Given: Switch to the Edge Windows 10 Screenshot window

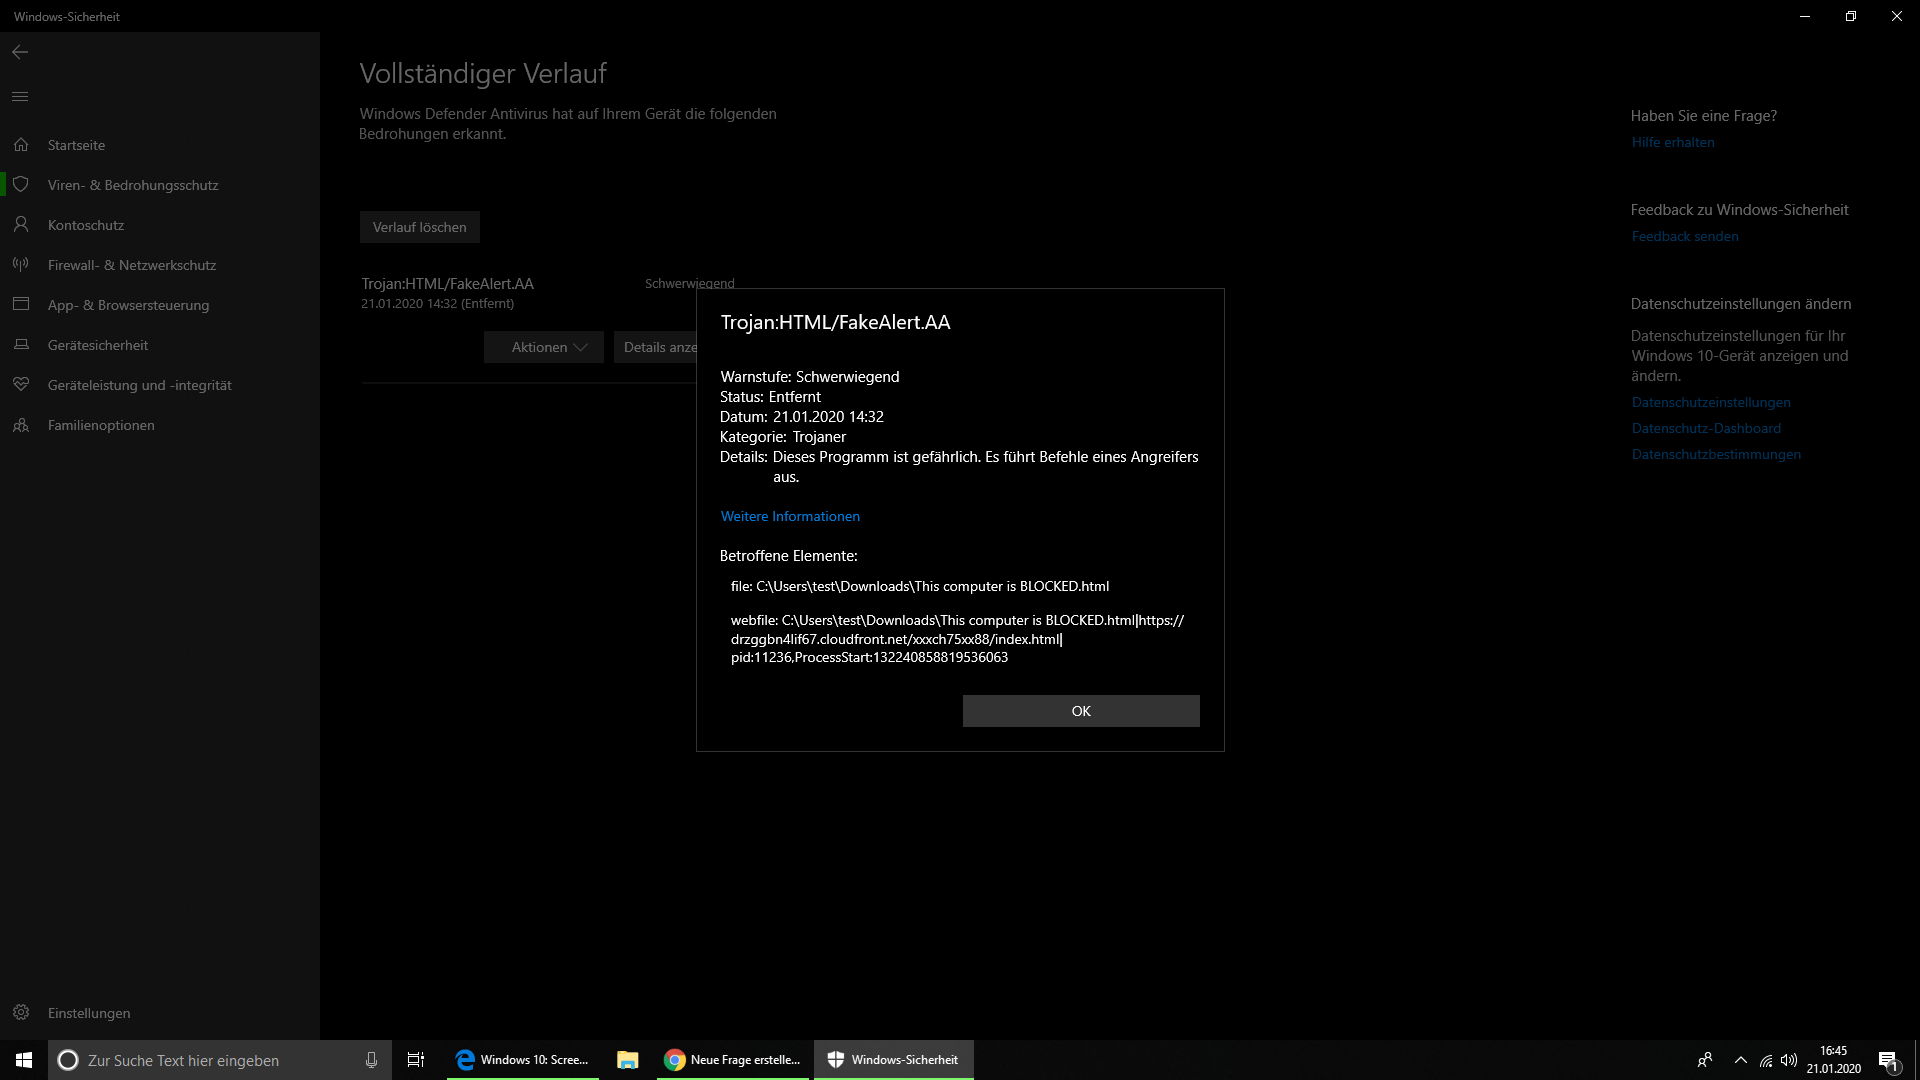Looking at the screenshot, I should point(522,1060).
